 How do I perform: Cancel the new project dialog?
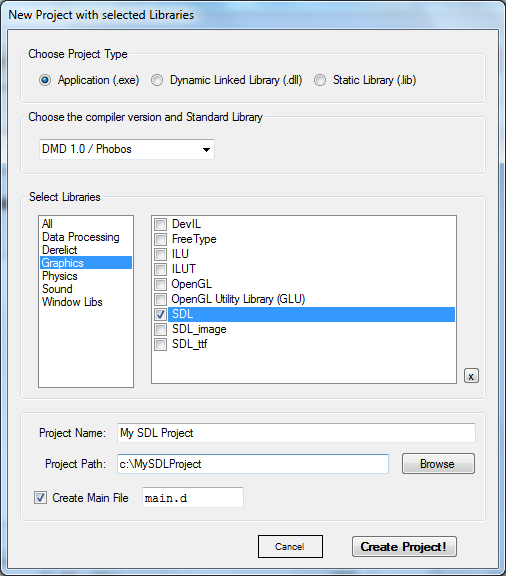[290, 547]
